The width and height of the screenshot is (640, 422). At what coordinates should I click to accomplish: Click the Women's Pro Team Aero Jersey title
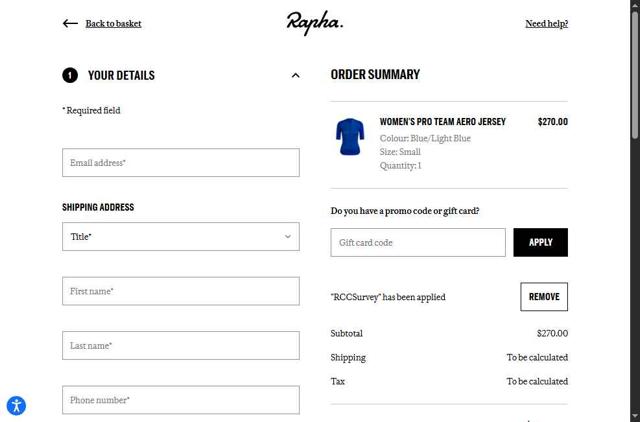pyautogui.click(x=442, y=122)
